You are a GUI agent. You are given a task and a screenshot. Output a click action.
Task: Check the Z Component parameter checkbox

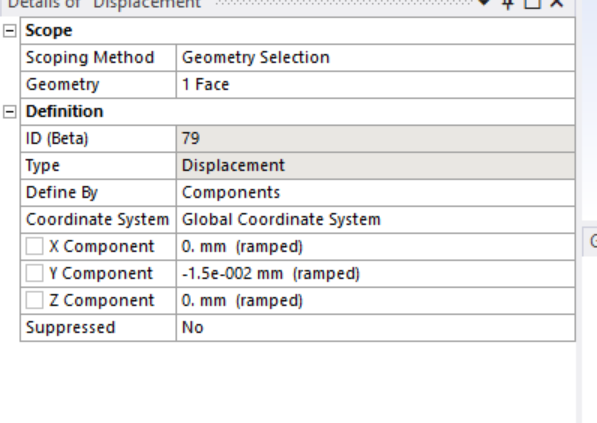point(34,300)
